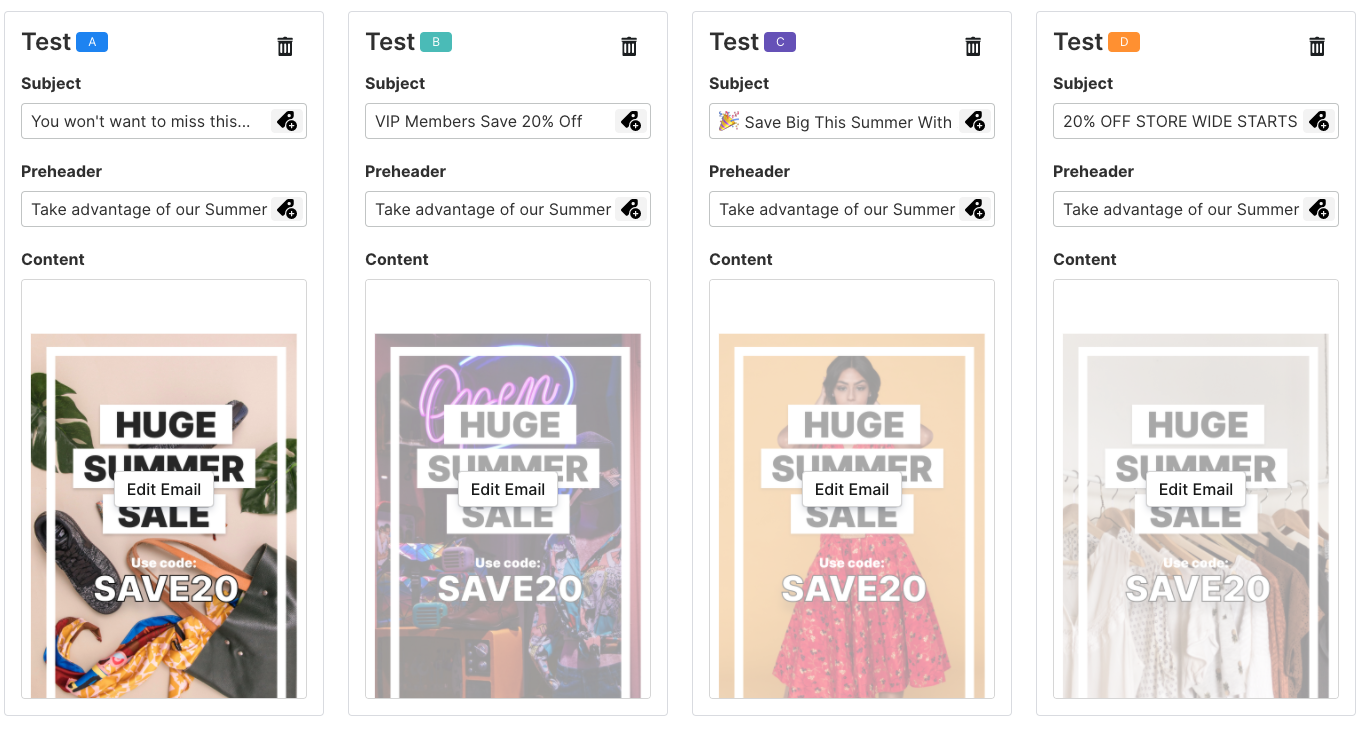This screenshot has height=734, width=1365.
Task: Select the orange D badge
Action: pos(1124,42)
